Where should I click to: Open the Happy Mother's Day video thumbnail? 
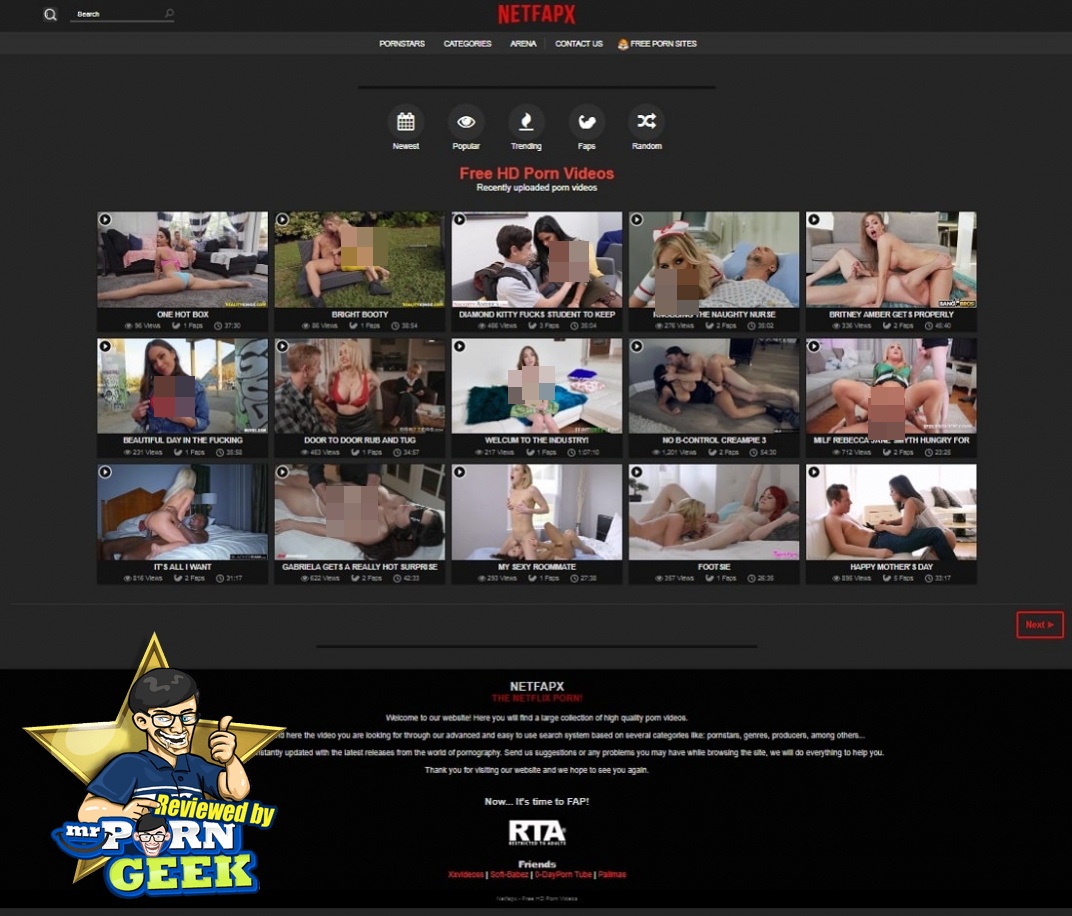click(891, 512)
